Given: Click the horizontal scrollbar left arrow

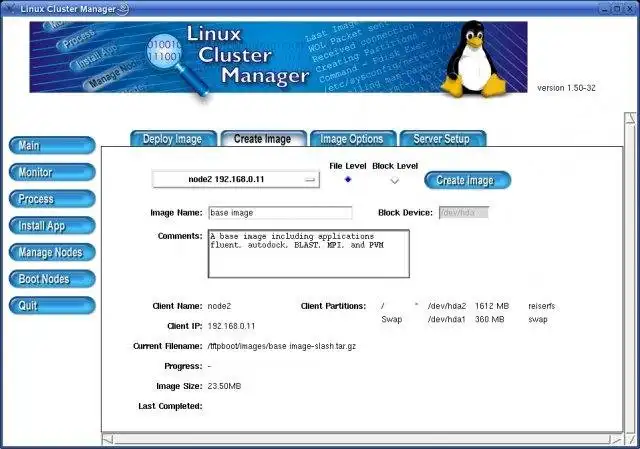Looking at the screenshot, I should point(107,440).
